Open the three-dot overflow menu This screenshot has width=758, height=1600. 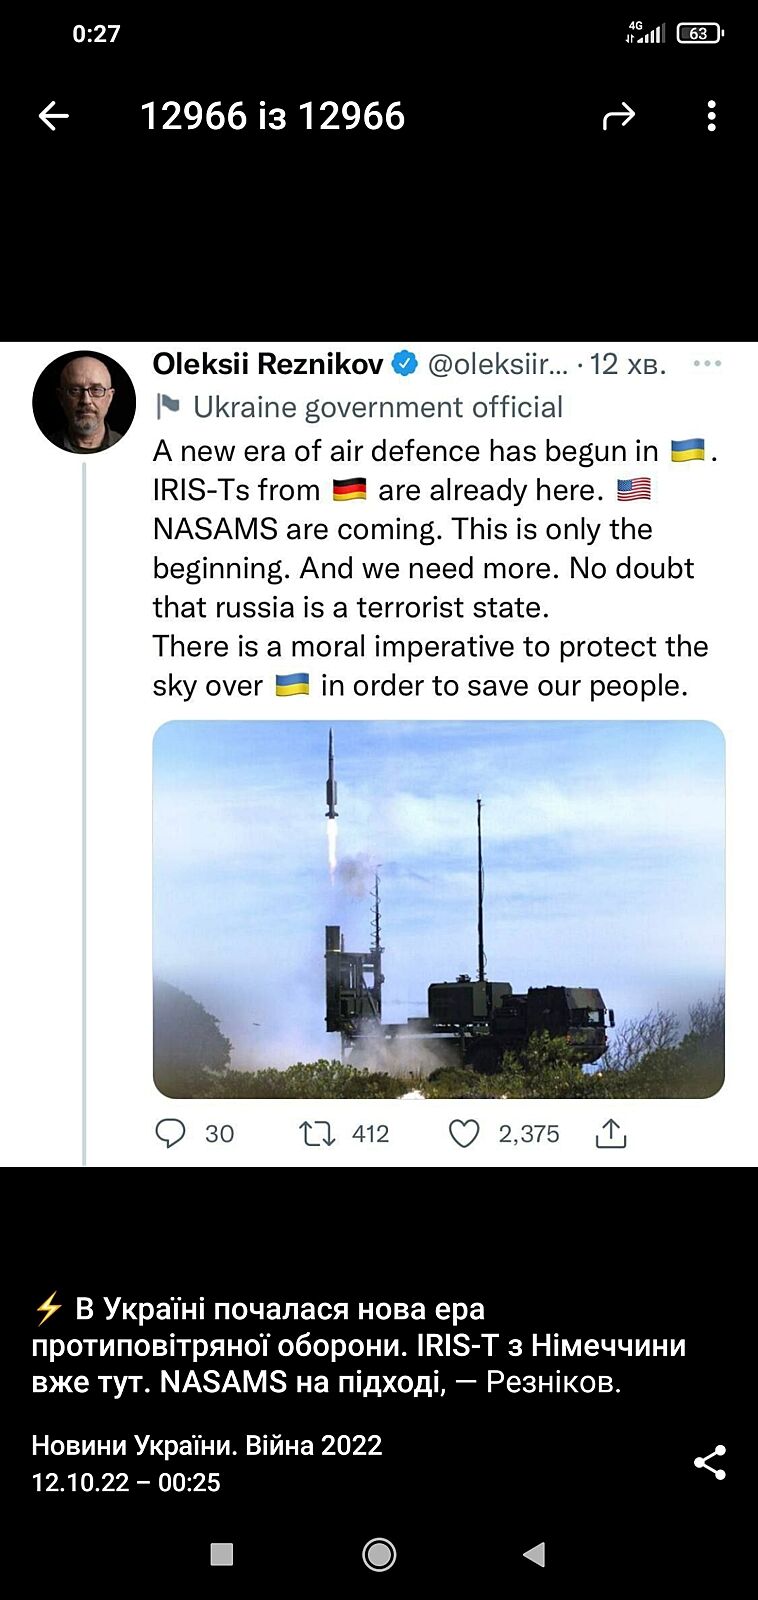[x=711, y=117]
